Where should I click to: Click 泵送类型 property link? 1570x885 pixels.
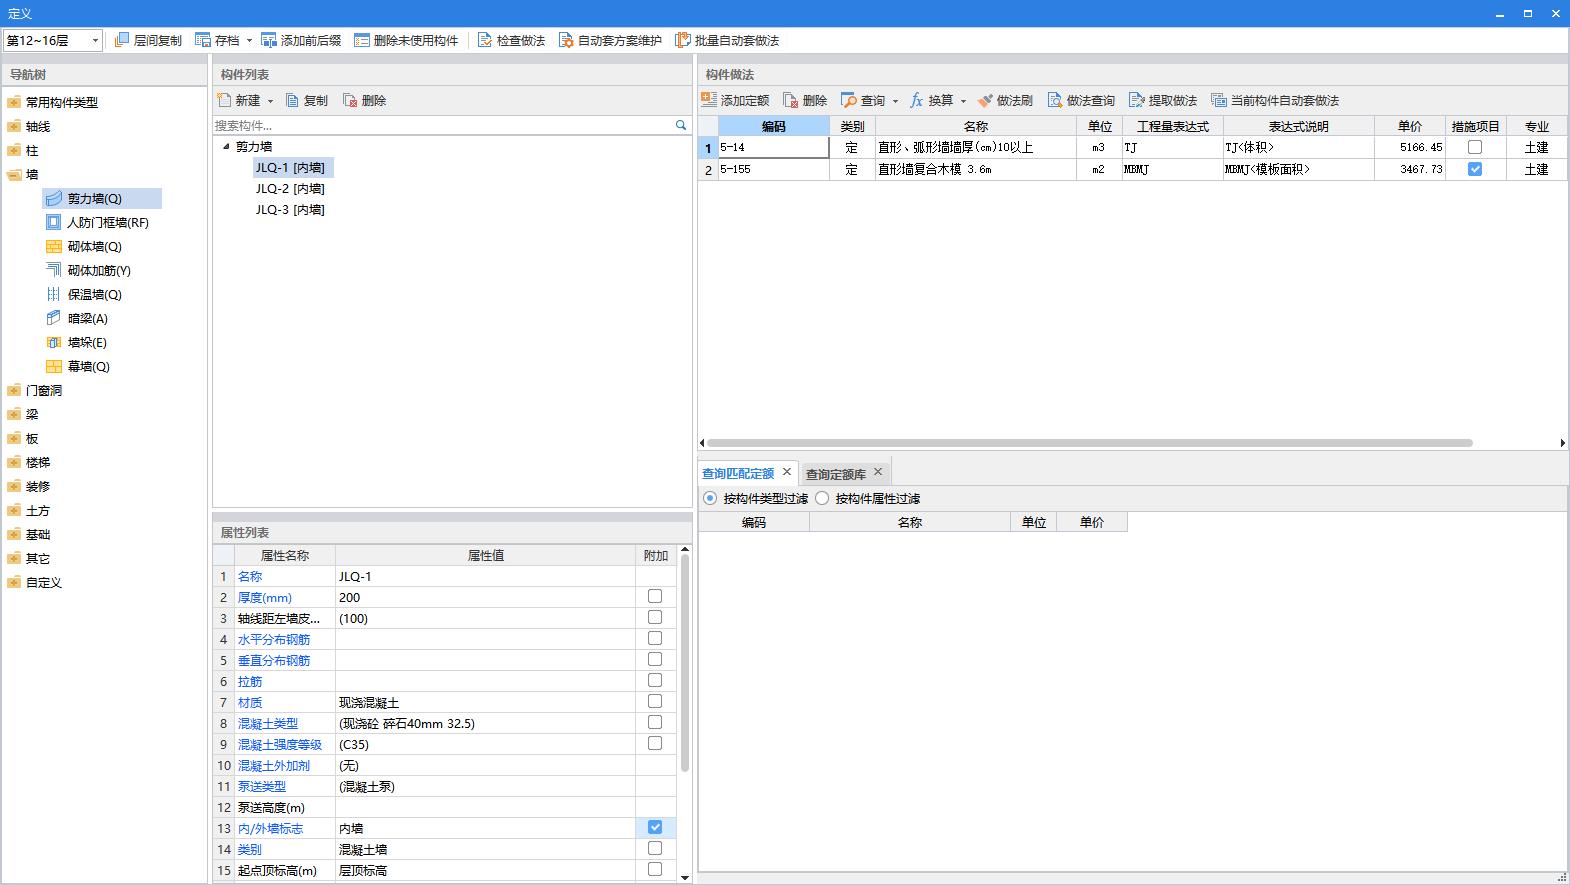[262, 786]
